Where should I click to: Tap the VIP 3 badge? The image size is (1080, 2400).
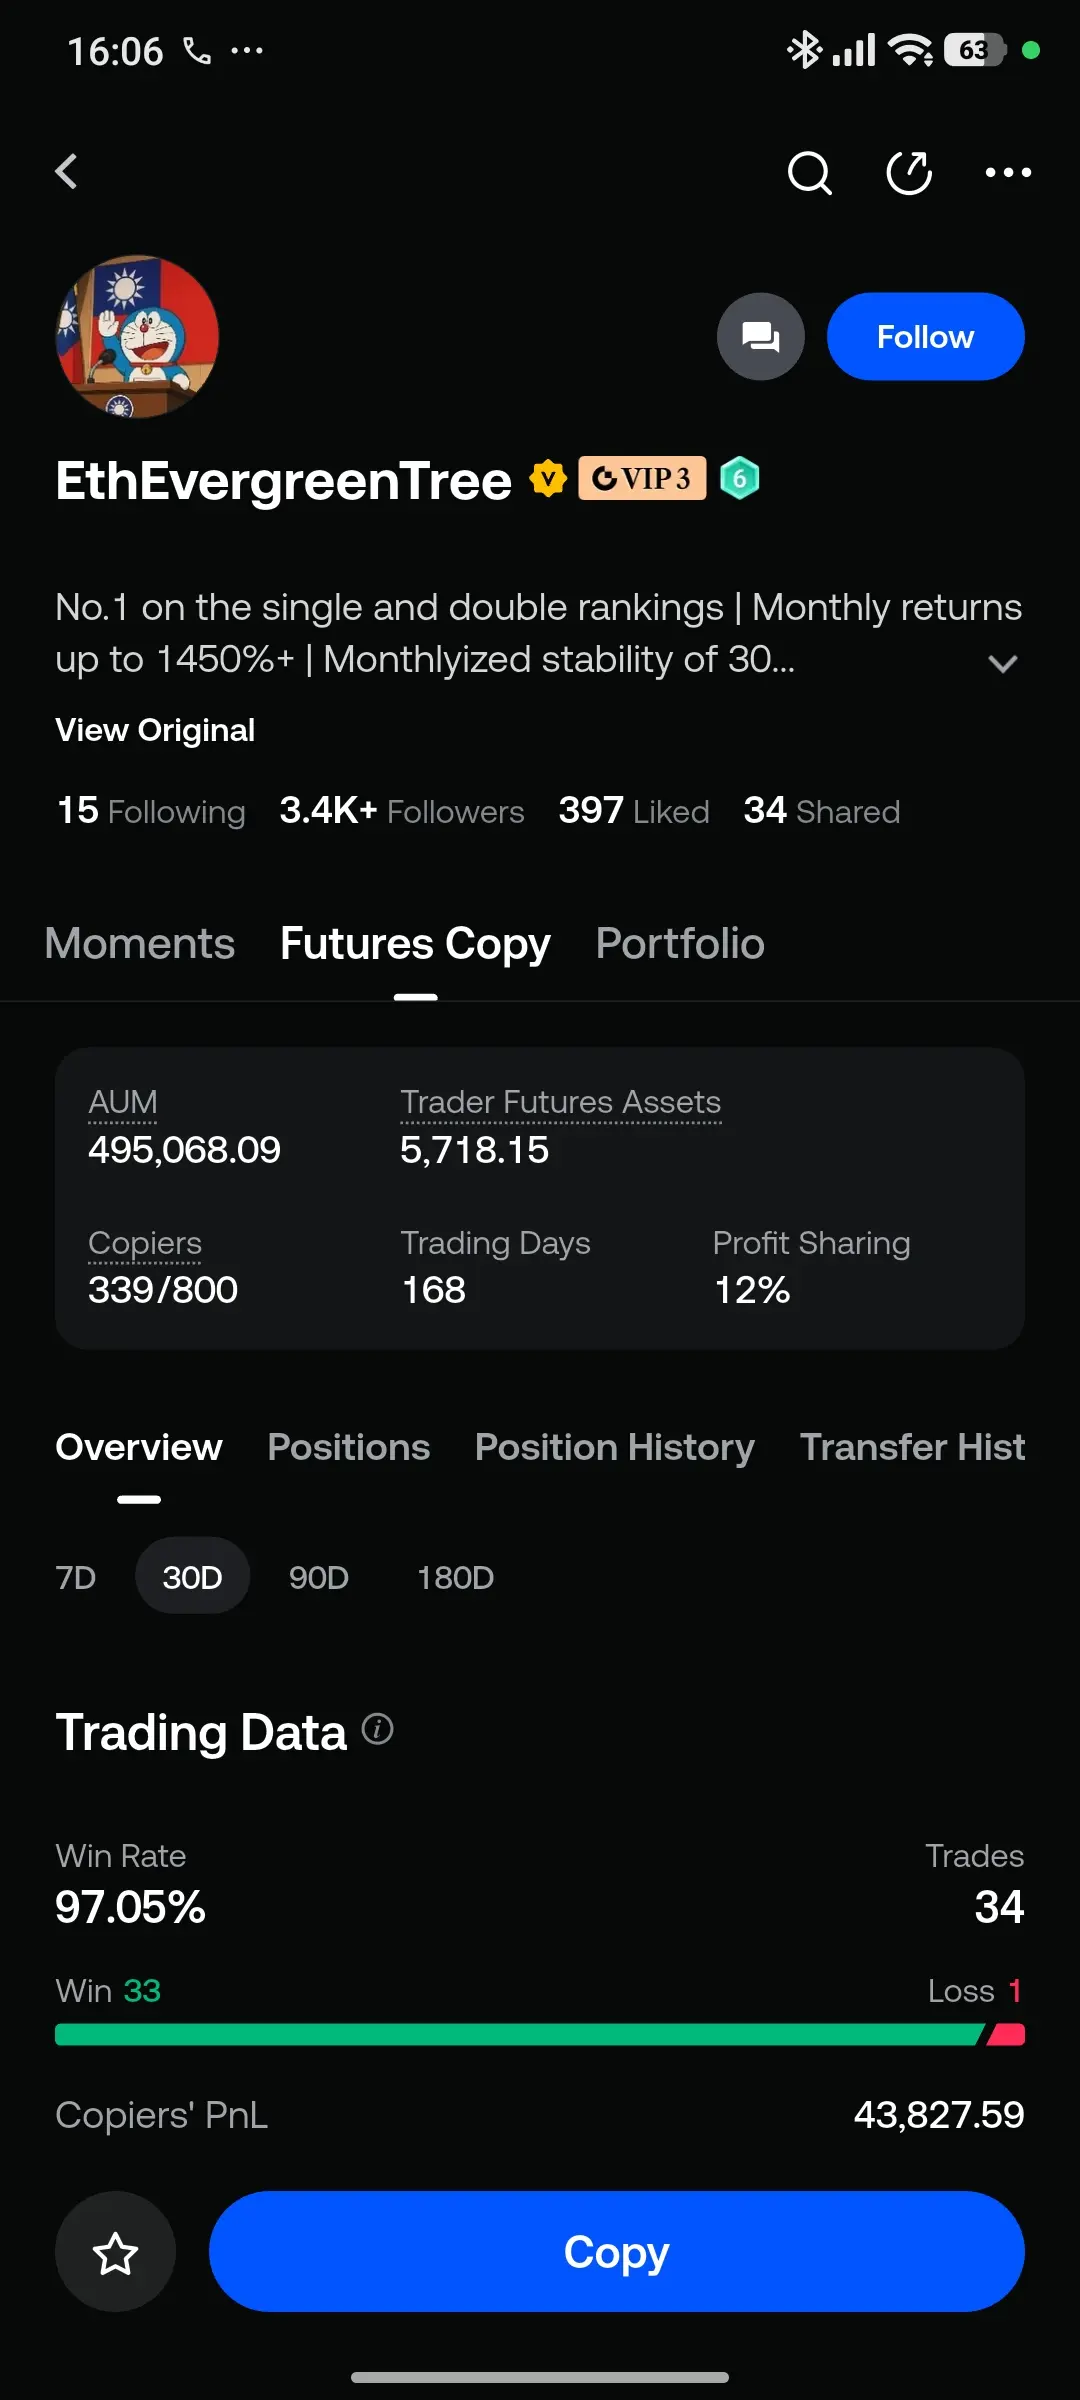pos(642,478)
